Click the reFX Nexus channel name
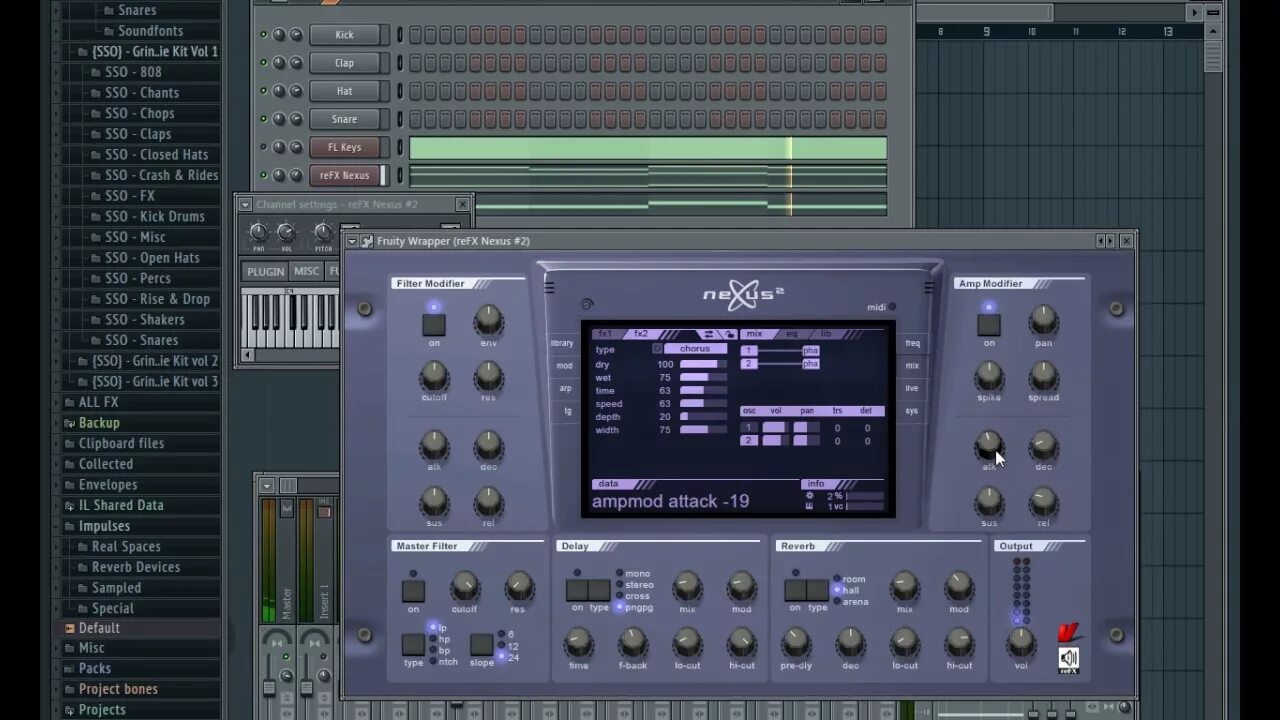 coord(345,175)
